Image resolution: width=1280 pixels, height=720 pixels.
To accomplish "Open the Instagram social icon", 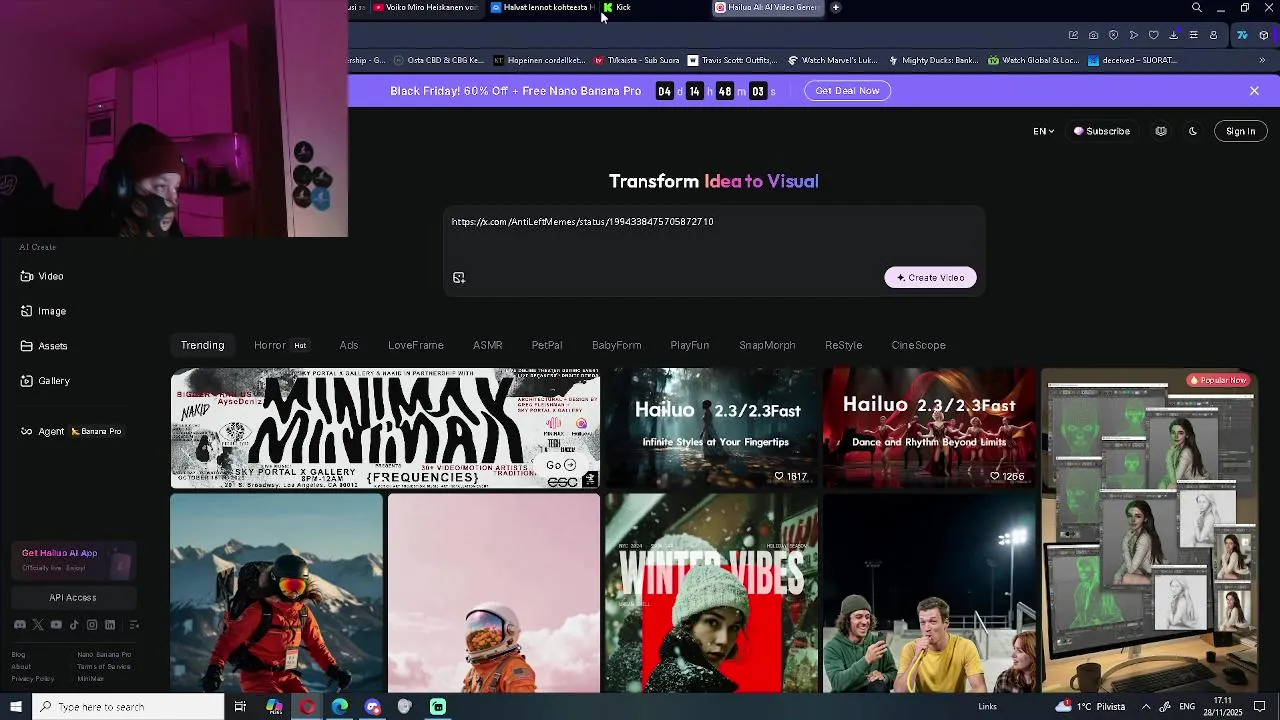I will coord(92,625).
